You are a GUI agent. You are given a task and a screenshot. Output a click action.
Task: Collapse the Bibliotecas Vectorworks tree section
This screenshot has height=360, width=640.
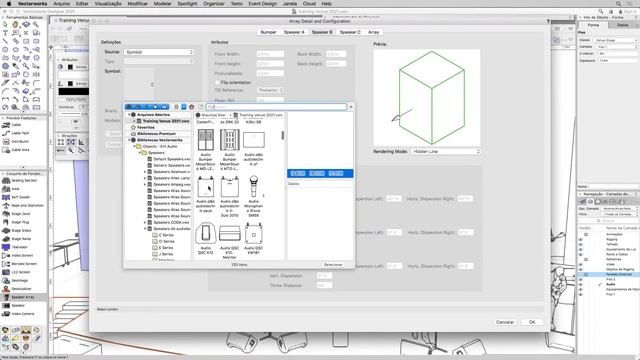[129, 140]
